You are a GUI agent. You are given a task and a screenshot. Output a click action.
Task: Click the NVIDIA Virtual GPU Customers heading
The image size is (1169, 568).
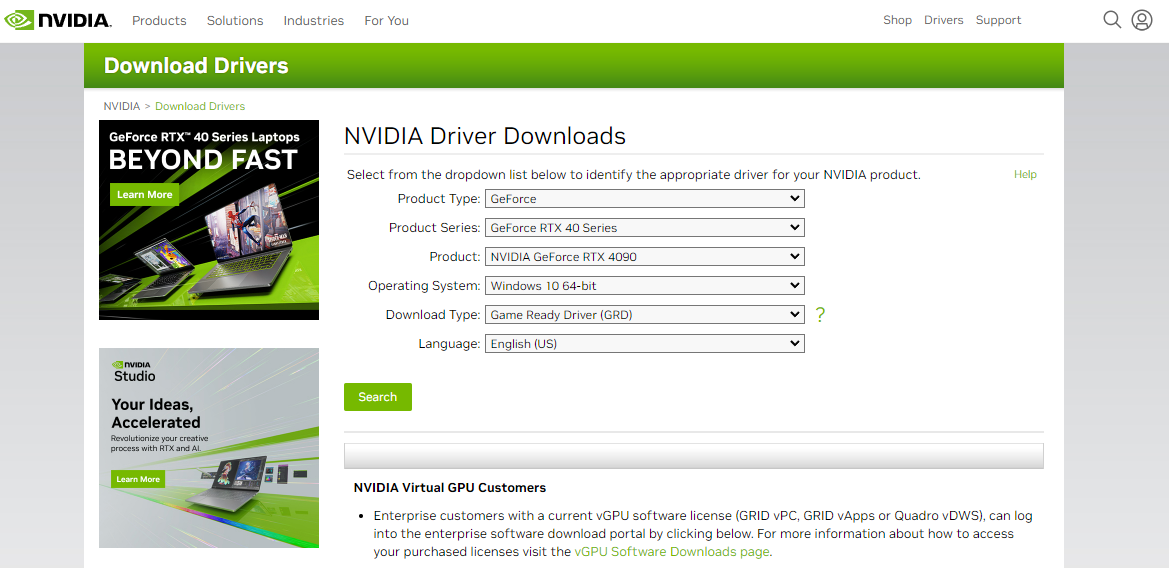(x=450, y=487)
